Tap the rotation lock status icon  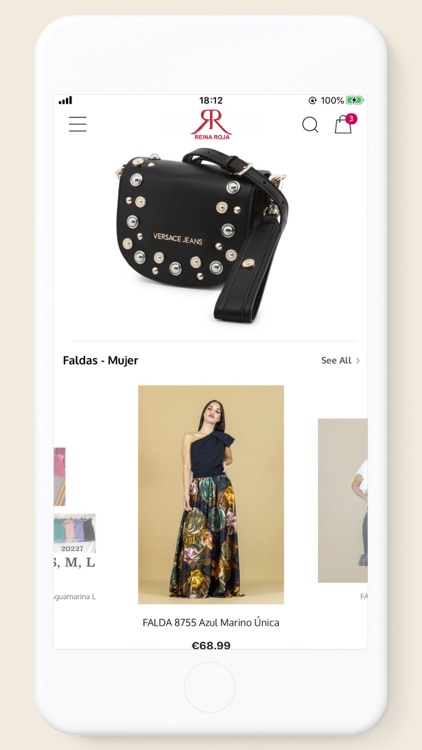tap(313, 100)
